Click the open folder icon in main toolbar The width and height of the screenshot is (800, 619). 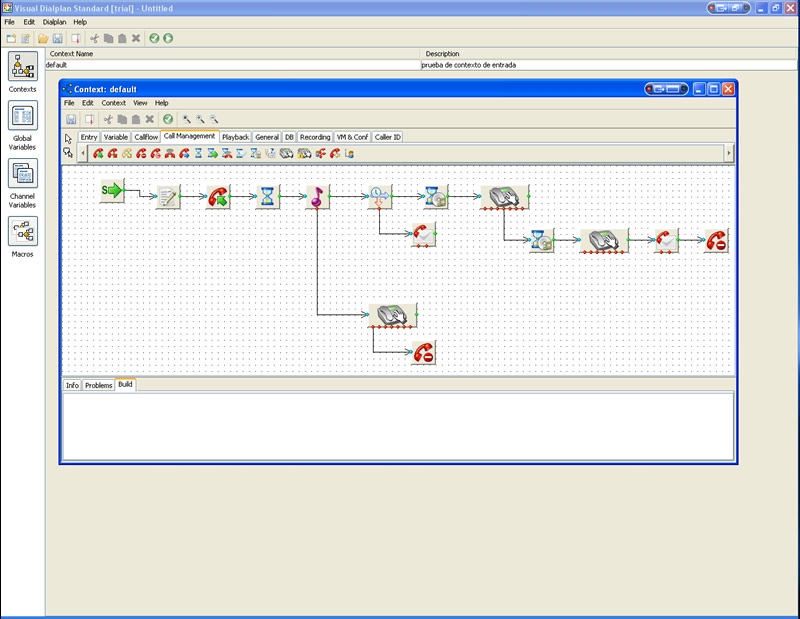pyautogui.click(x=43, y=38)
